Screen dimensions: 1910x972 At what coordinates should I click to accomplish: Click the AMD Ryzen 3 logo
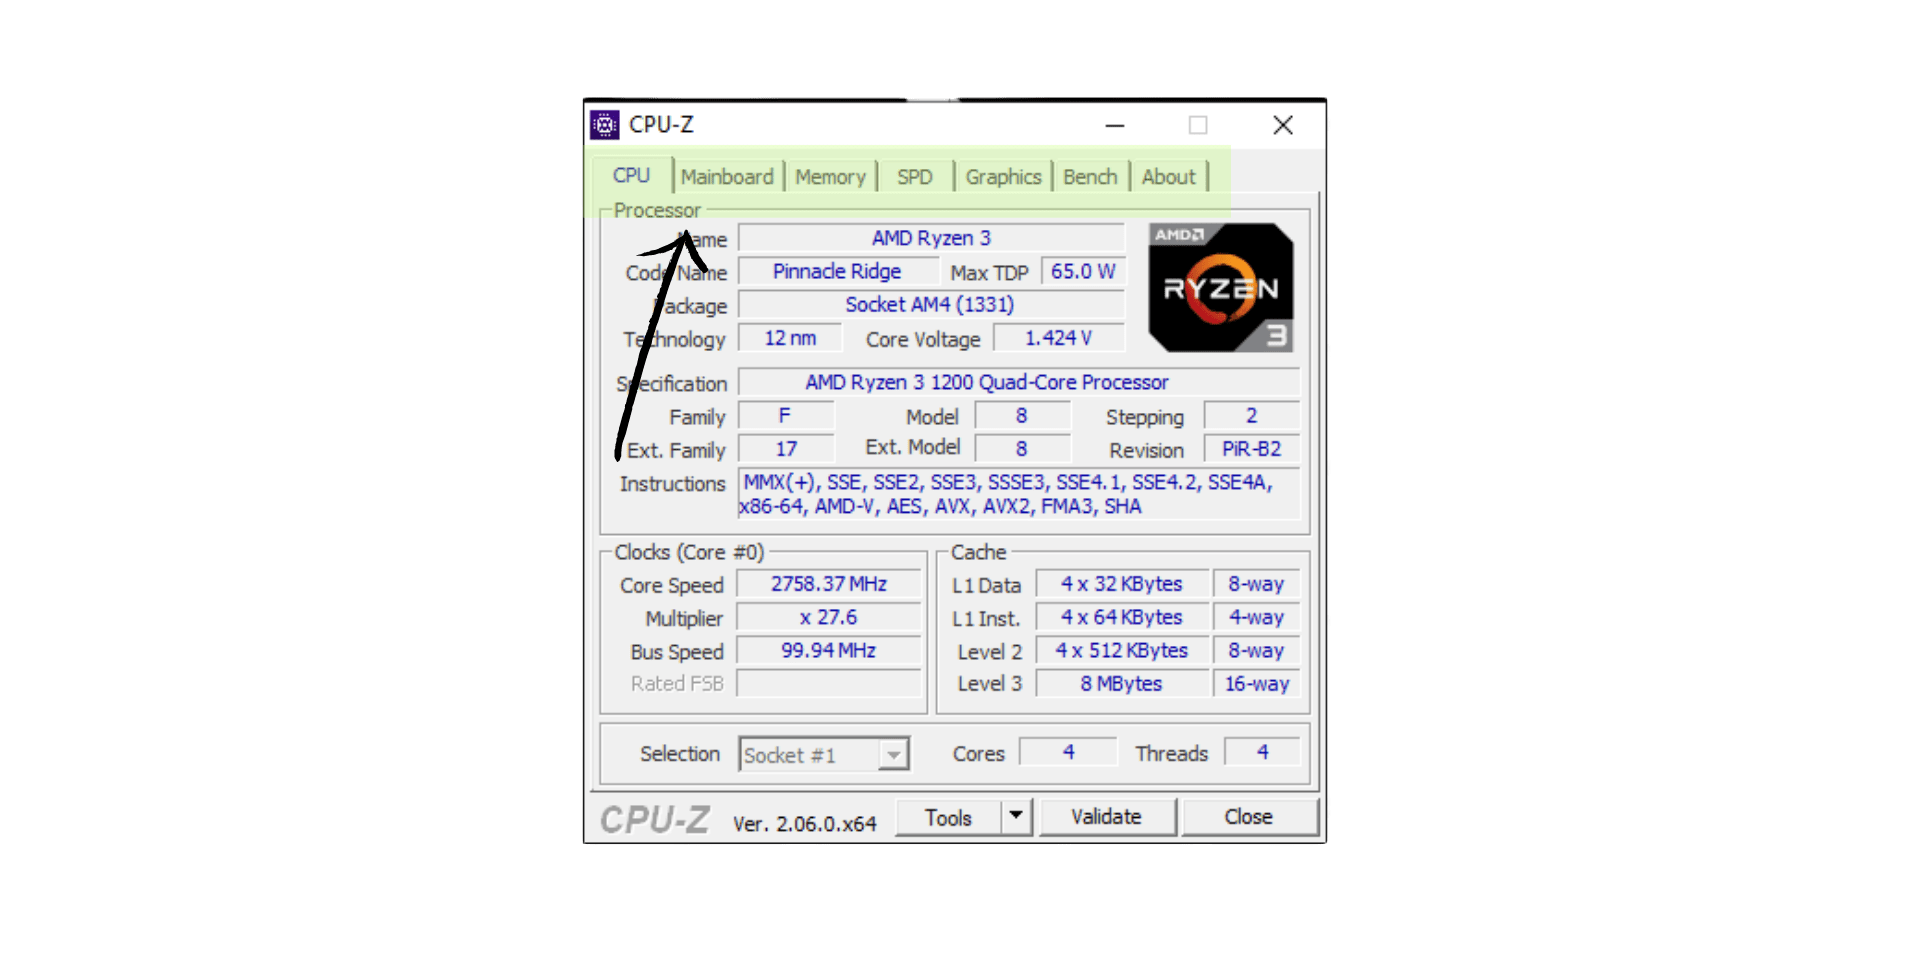[1220, 288]
